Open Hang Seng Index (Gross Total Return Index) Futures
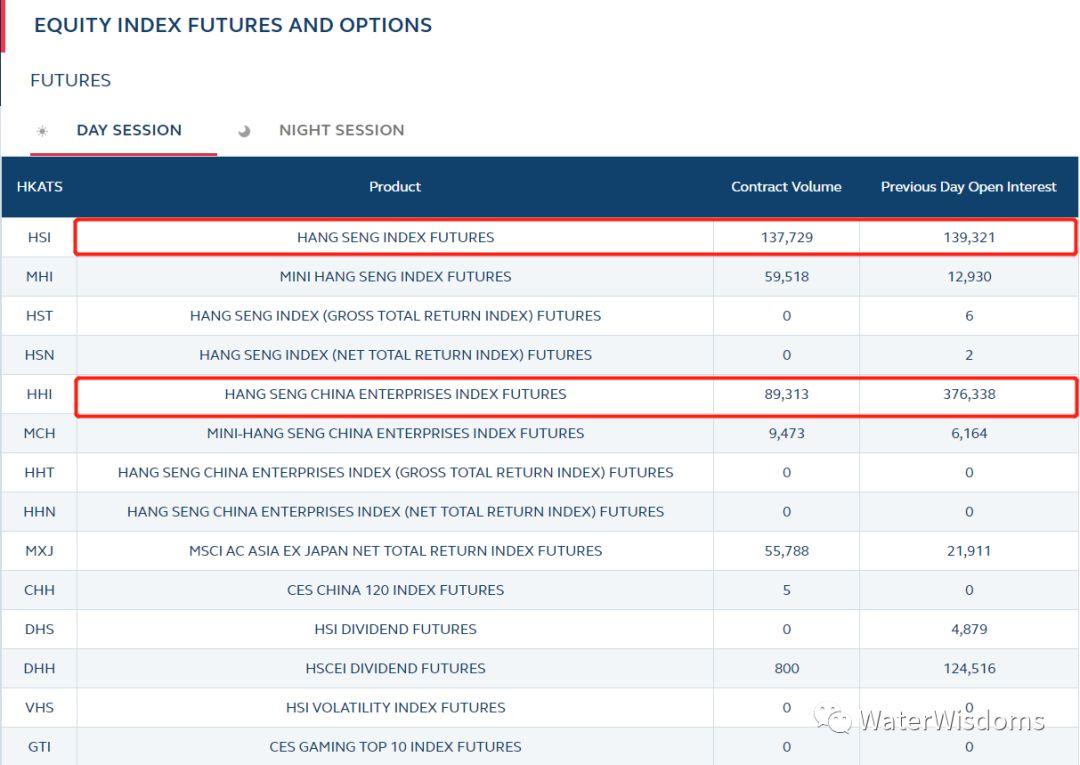This screenshot has height=765, width=1080. [x=395, y=316]
